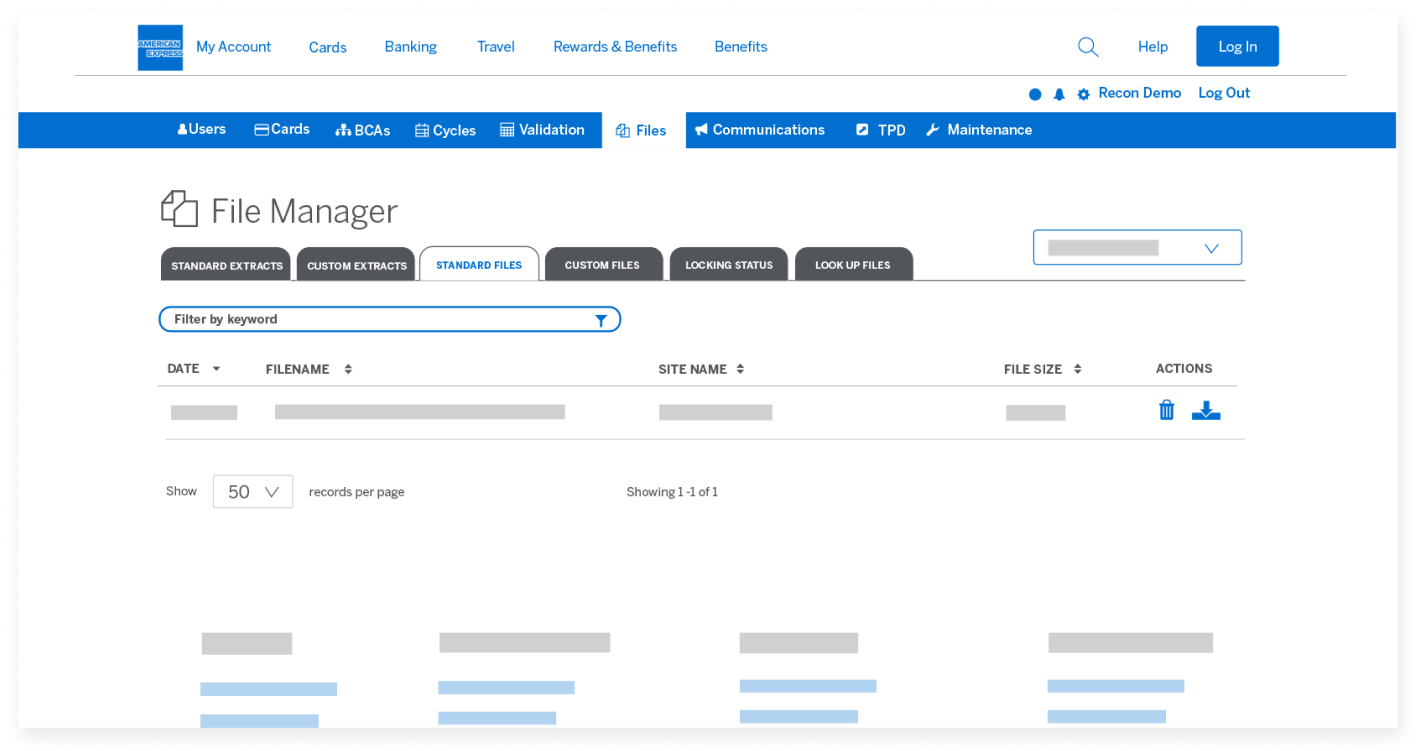Open search with the magnifying glass icon
1421x751 pixels.
pyautogui.click(x=1087, y=46)
